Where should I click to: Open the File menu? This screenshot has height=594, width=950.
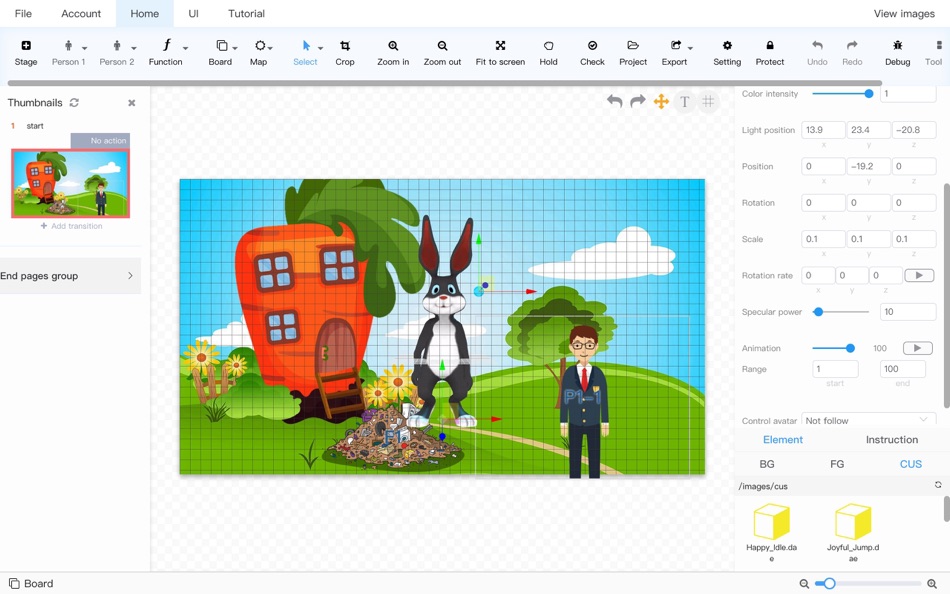click(x=23, y=13)
